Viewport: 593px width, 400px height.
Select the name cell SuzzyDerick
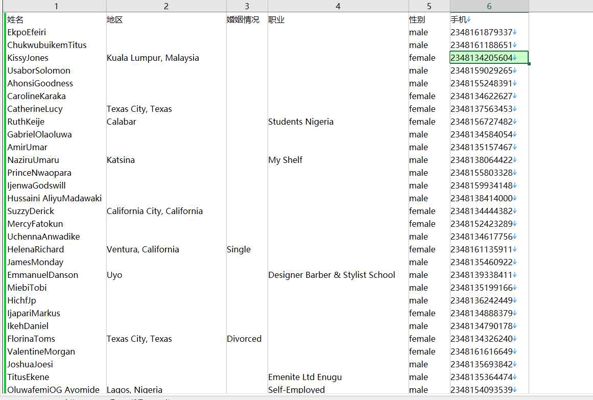pos(56,211)
